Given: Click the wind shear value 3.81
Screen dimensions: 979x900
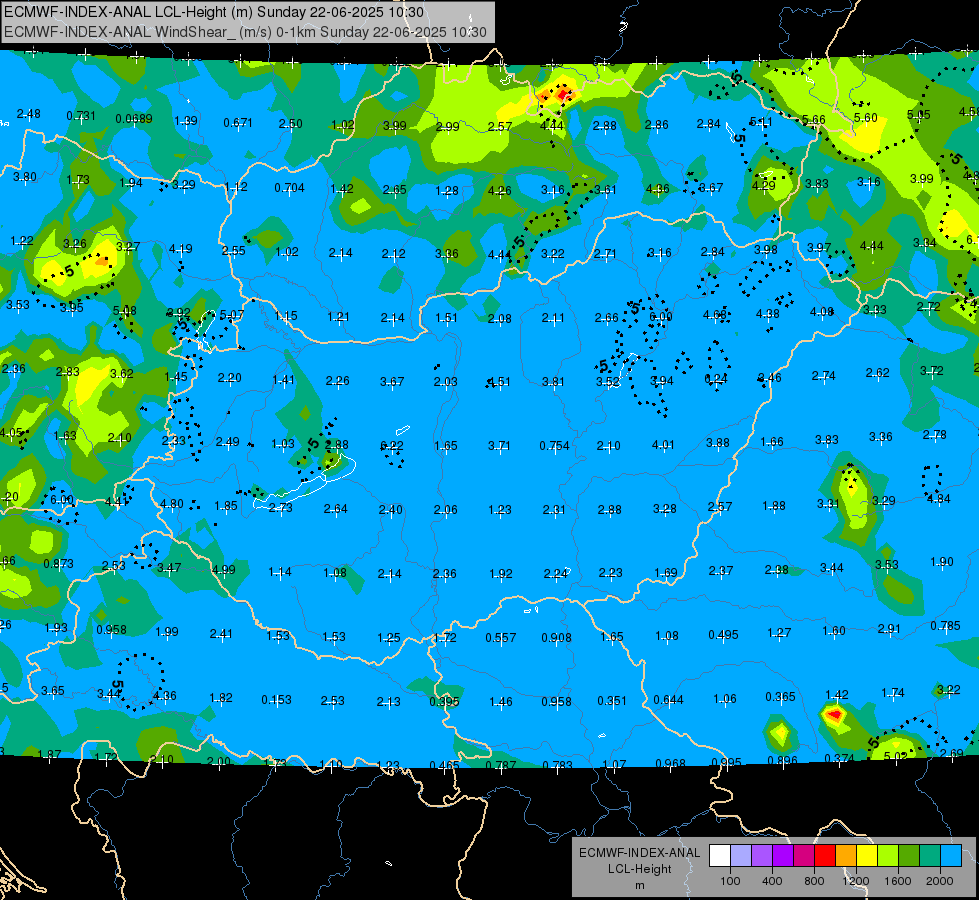Looking at the screenshot, I should click(x=553, y=382).
